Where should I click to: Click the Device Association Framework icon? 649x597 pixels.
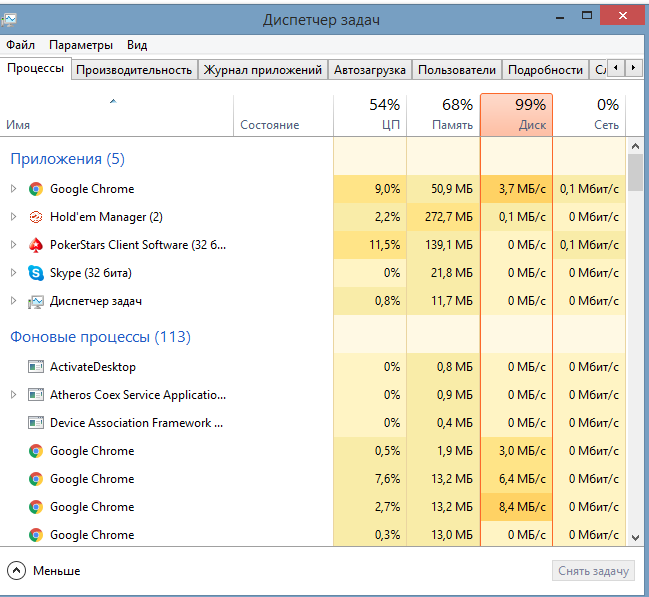pos(36,423)
